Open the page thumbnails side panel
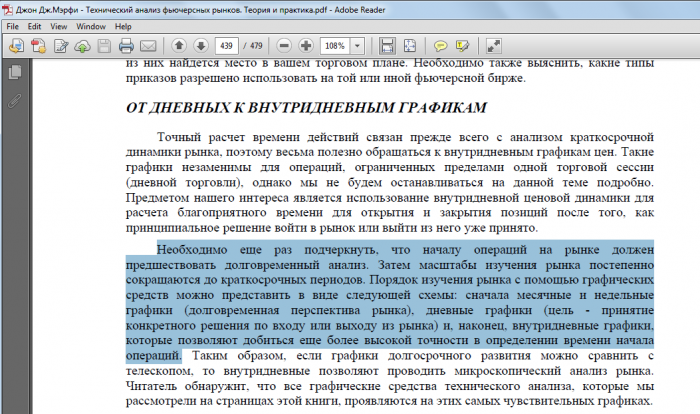Viewport: 700px width, 414px height. [14, 72]
